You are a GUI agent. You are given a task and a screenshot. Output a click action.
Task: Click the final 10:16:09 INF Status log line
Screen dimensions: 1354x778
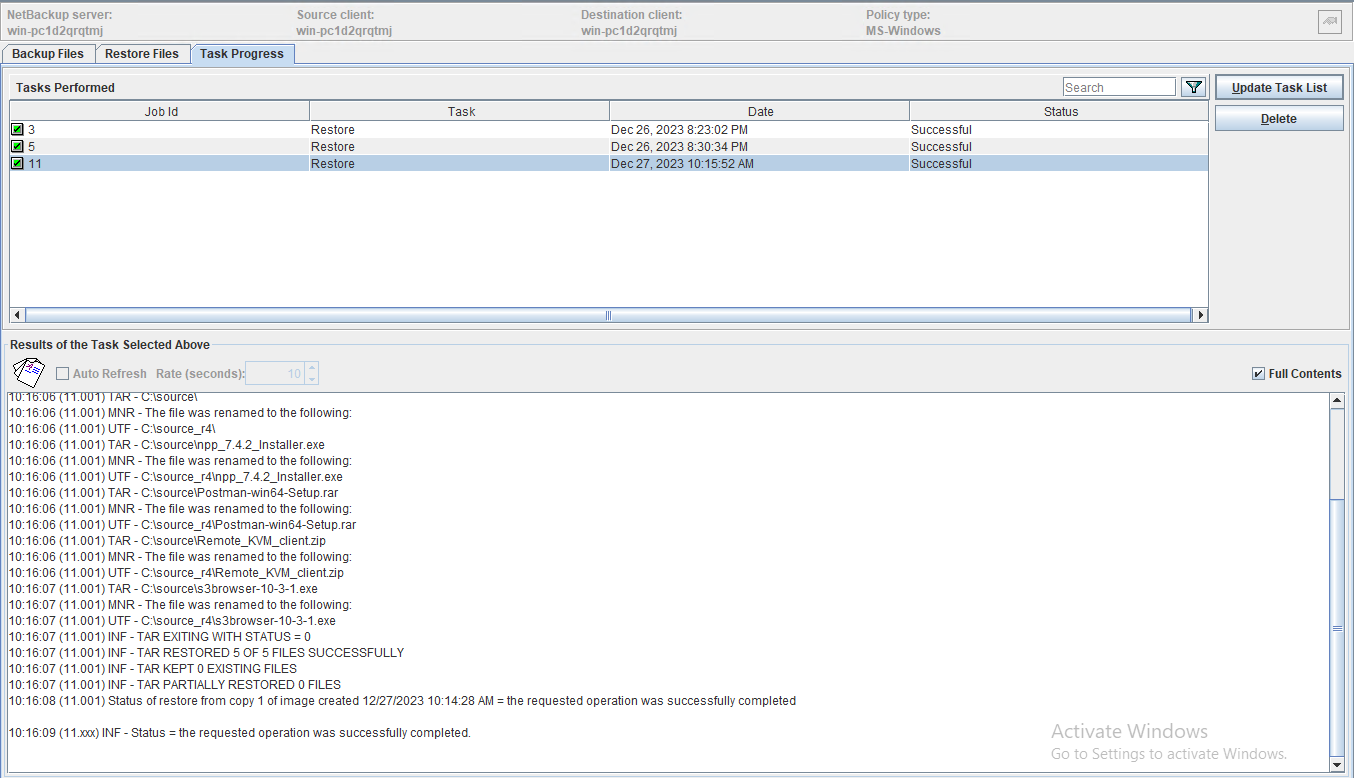[x=239, y=733]
